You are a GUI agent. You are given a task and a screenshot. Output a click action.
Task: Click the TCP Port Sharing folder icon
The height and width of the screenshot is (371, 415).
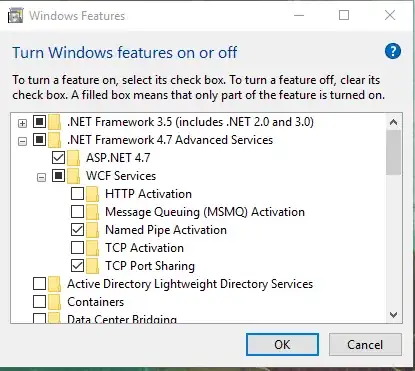[92, 266]
